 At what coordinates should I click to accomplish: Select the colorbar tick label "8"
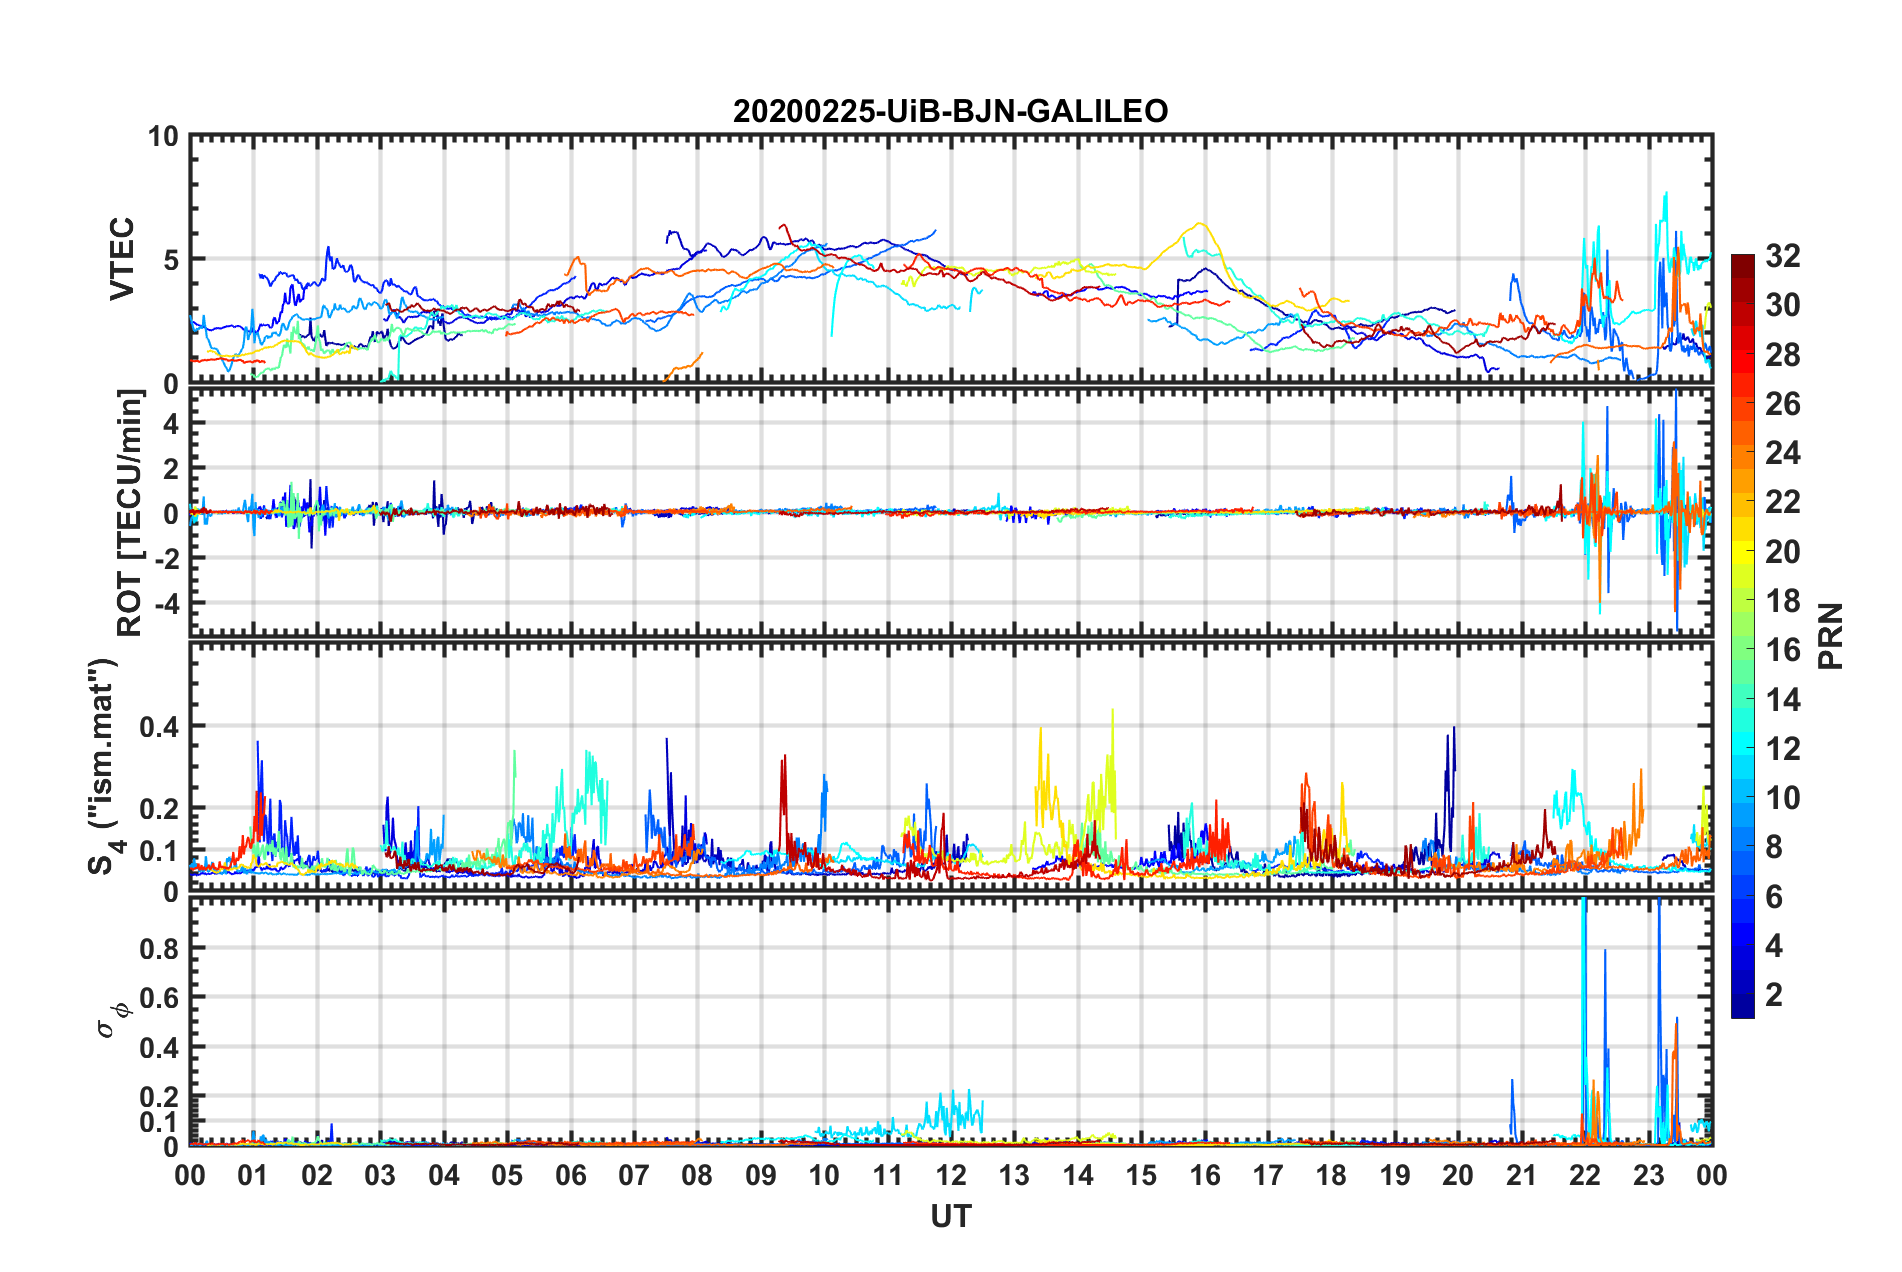[x=1774, y=847]
